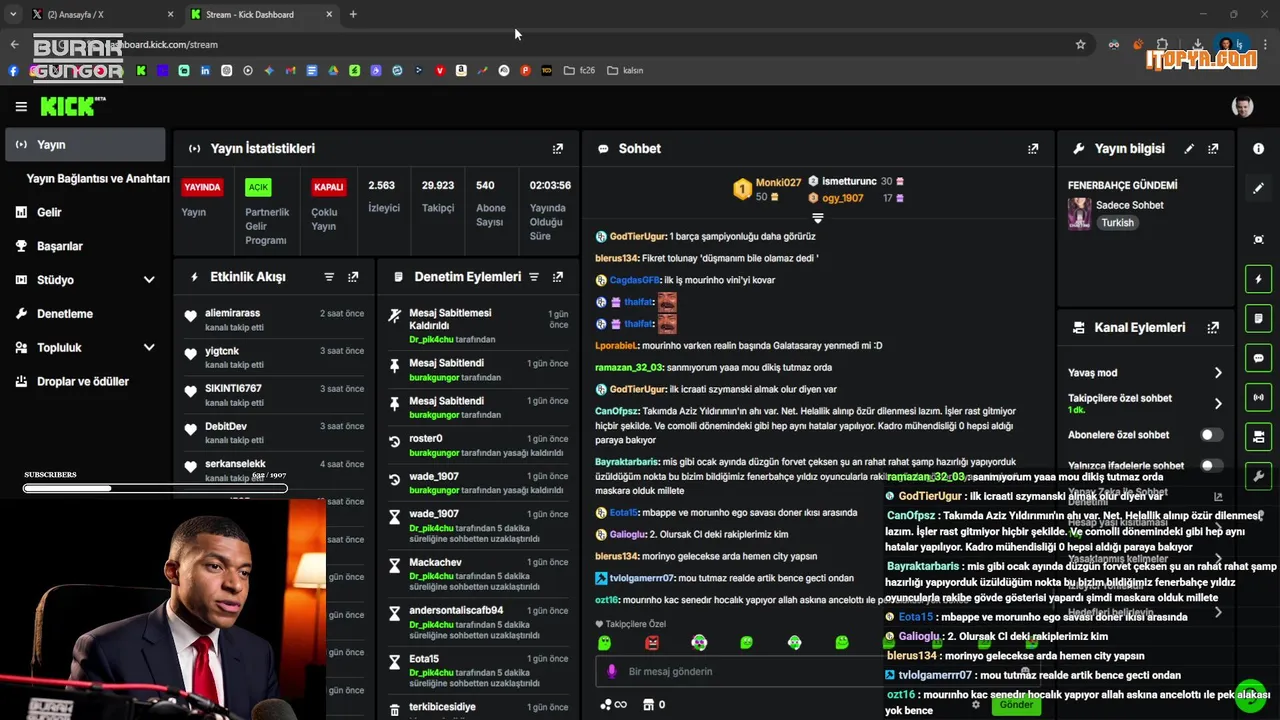Click the channel points infinity icon
Screen dimensions: 1280x720
point(613,704)
